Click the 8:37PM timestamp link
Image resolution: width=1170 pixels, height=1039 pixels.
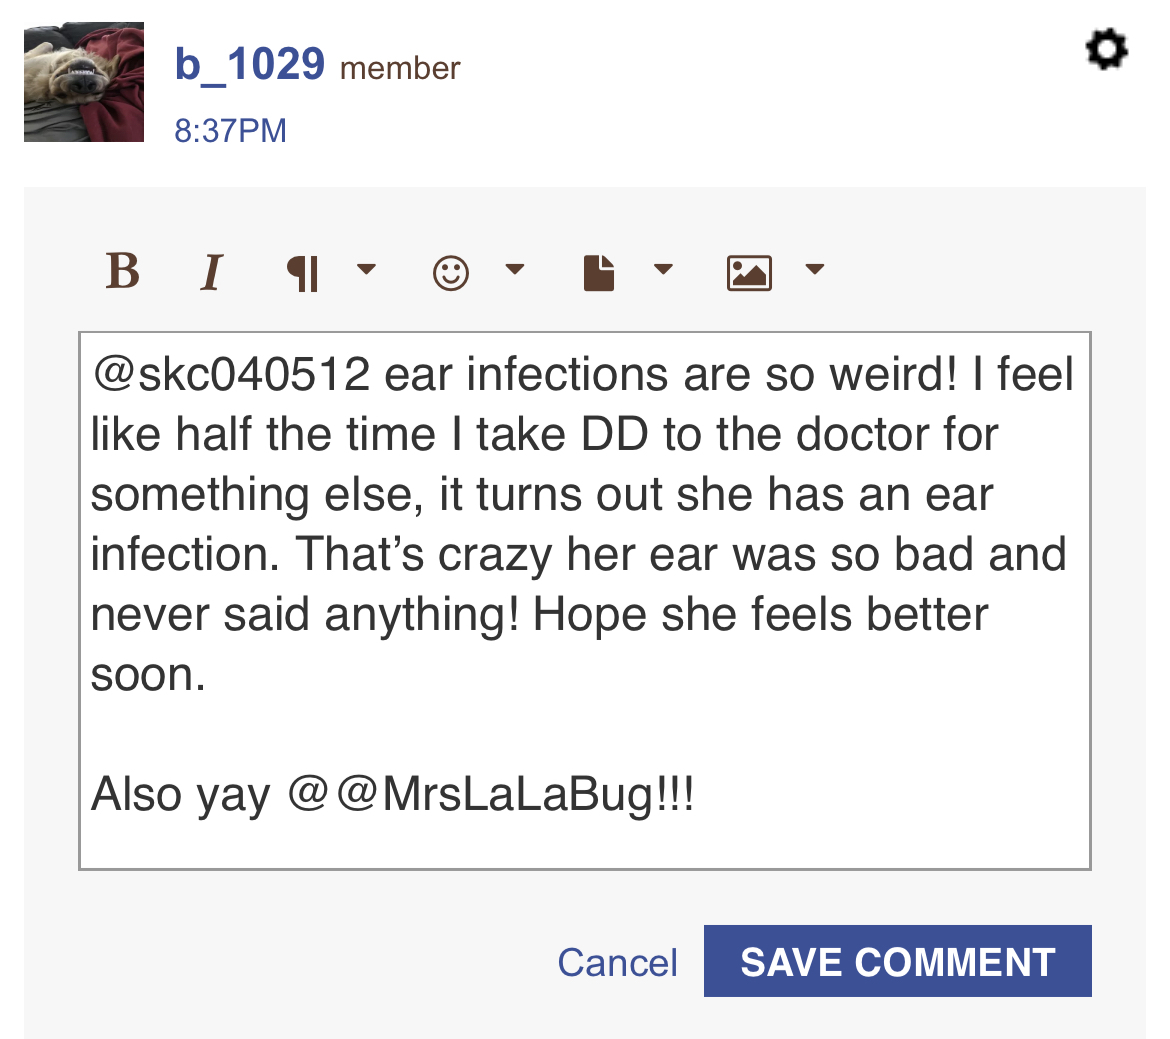point(230,131)
